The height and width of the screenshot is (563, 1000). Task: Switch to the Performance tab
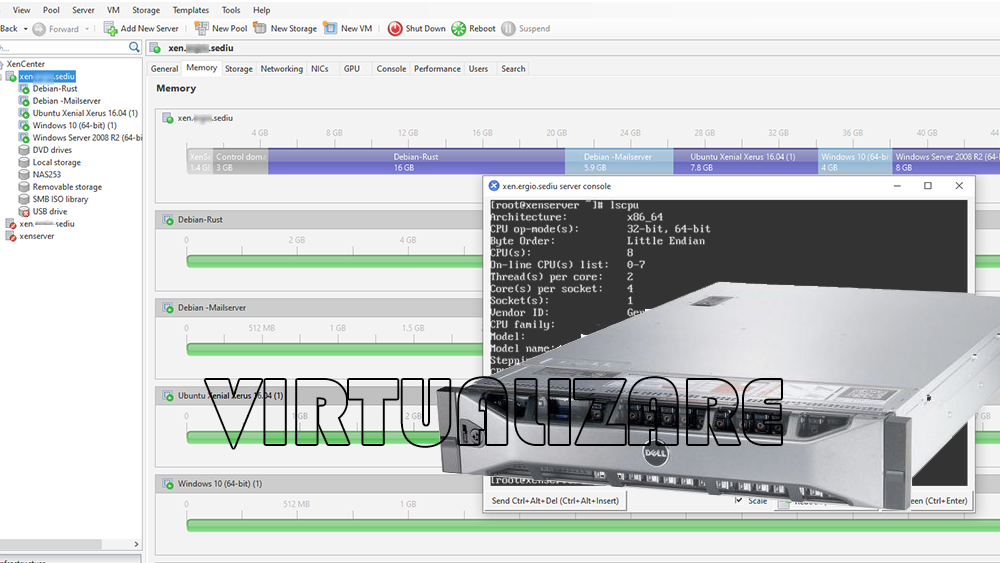[x=437, y=69]
